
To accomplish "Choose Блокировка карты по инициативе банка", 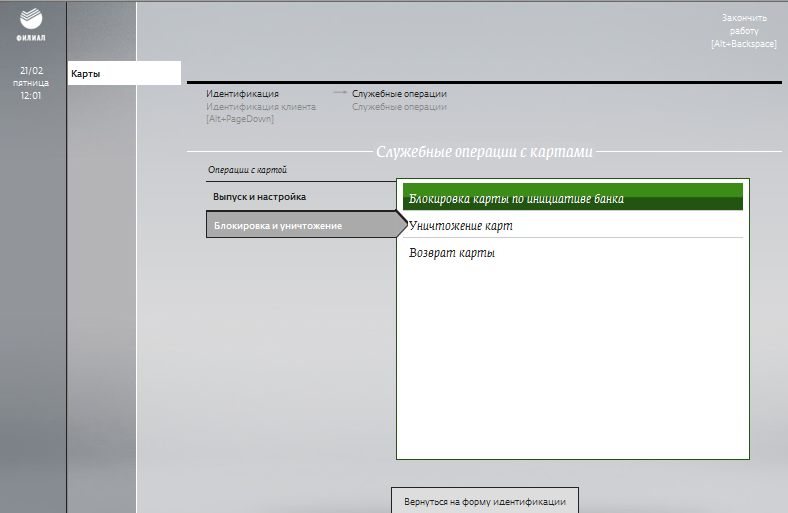I will pyautogui.click(x=572, y=197).
